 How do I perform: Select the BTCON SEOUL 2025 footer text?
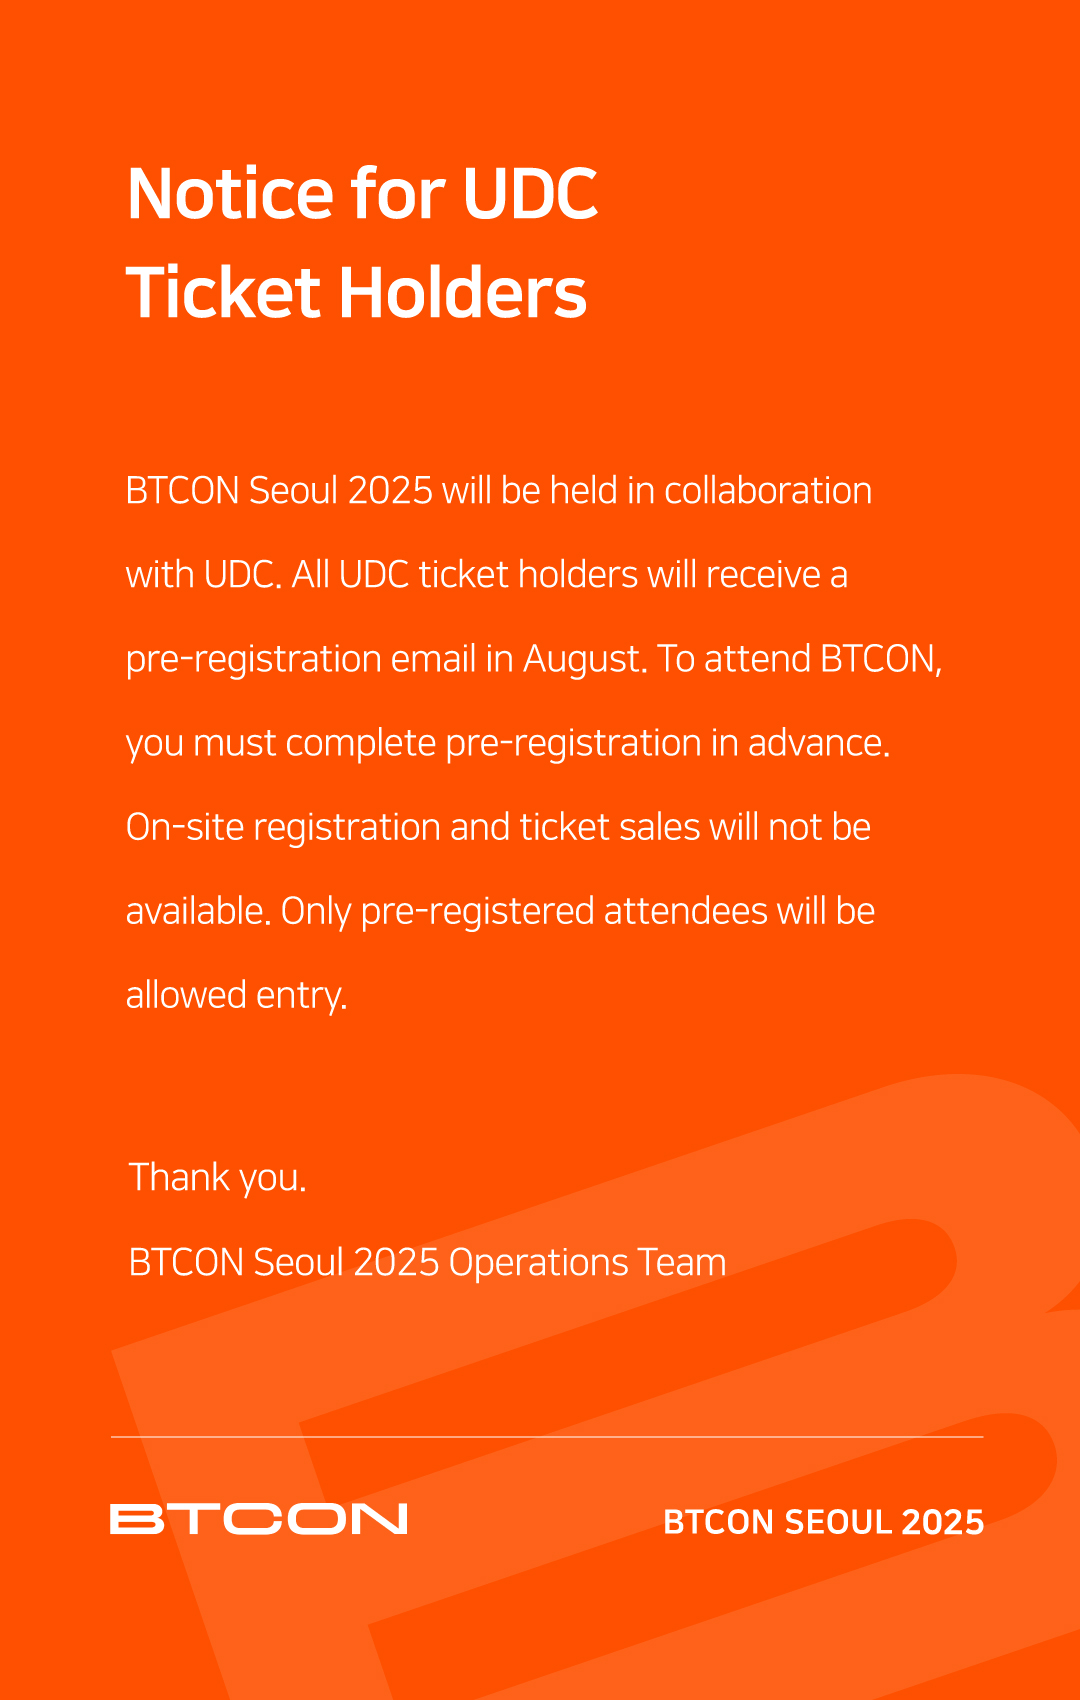coord(824,1522)
